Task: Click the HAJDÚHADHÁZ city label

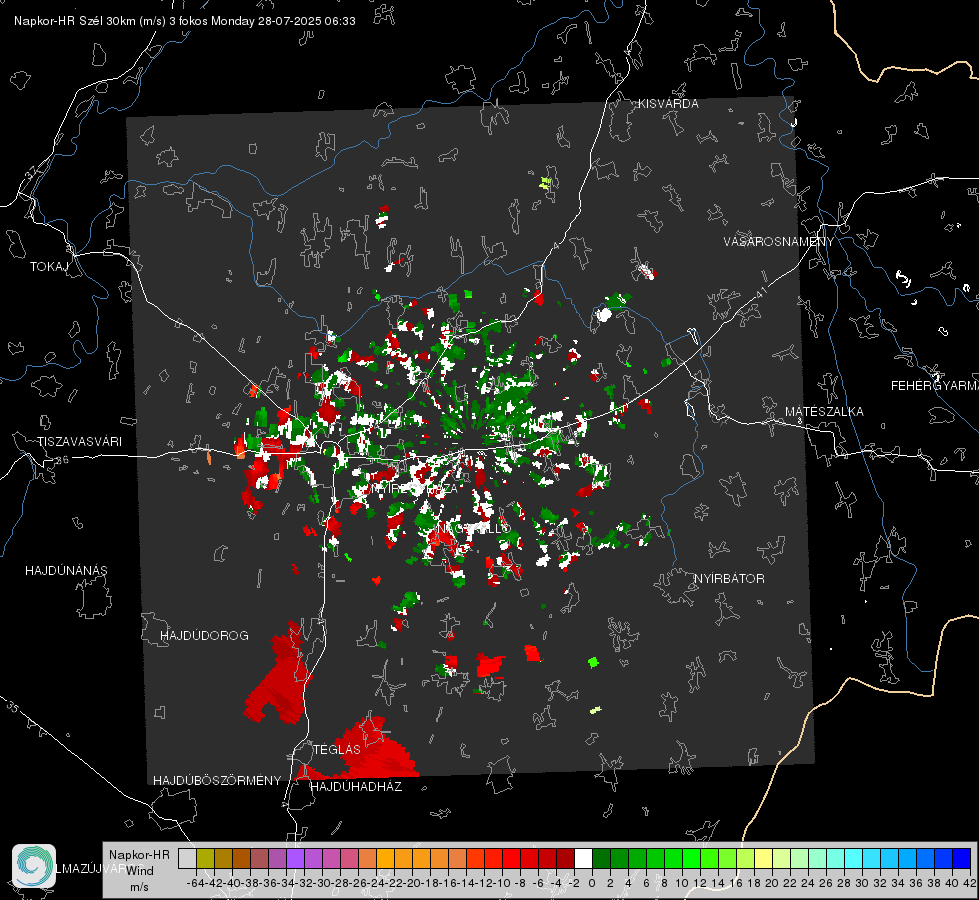Action: [356, 786]
